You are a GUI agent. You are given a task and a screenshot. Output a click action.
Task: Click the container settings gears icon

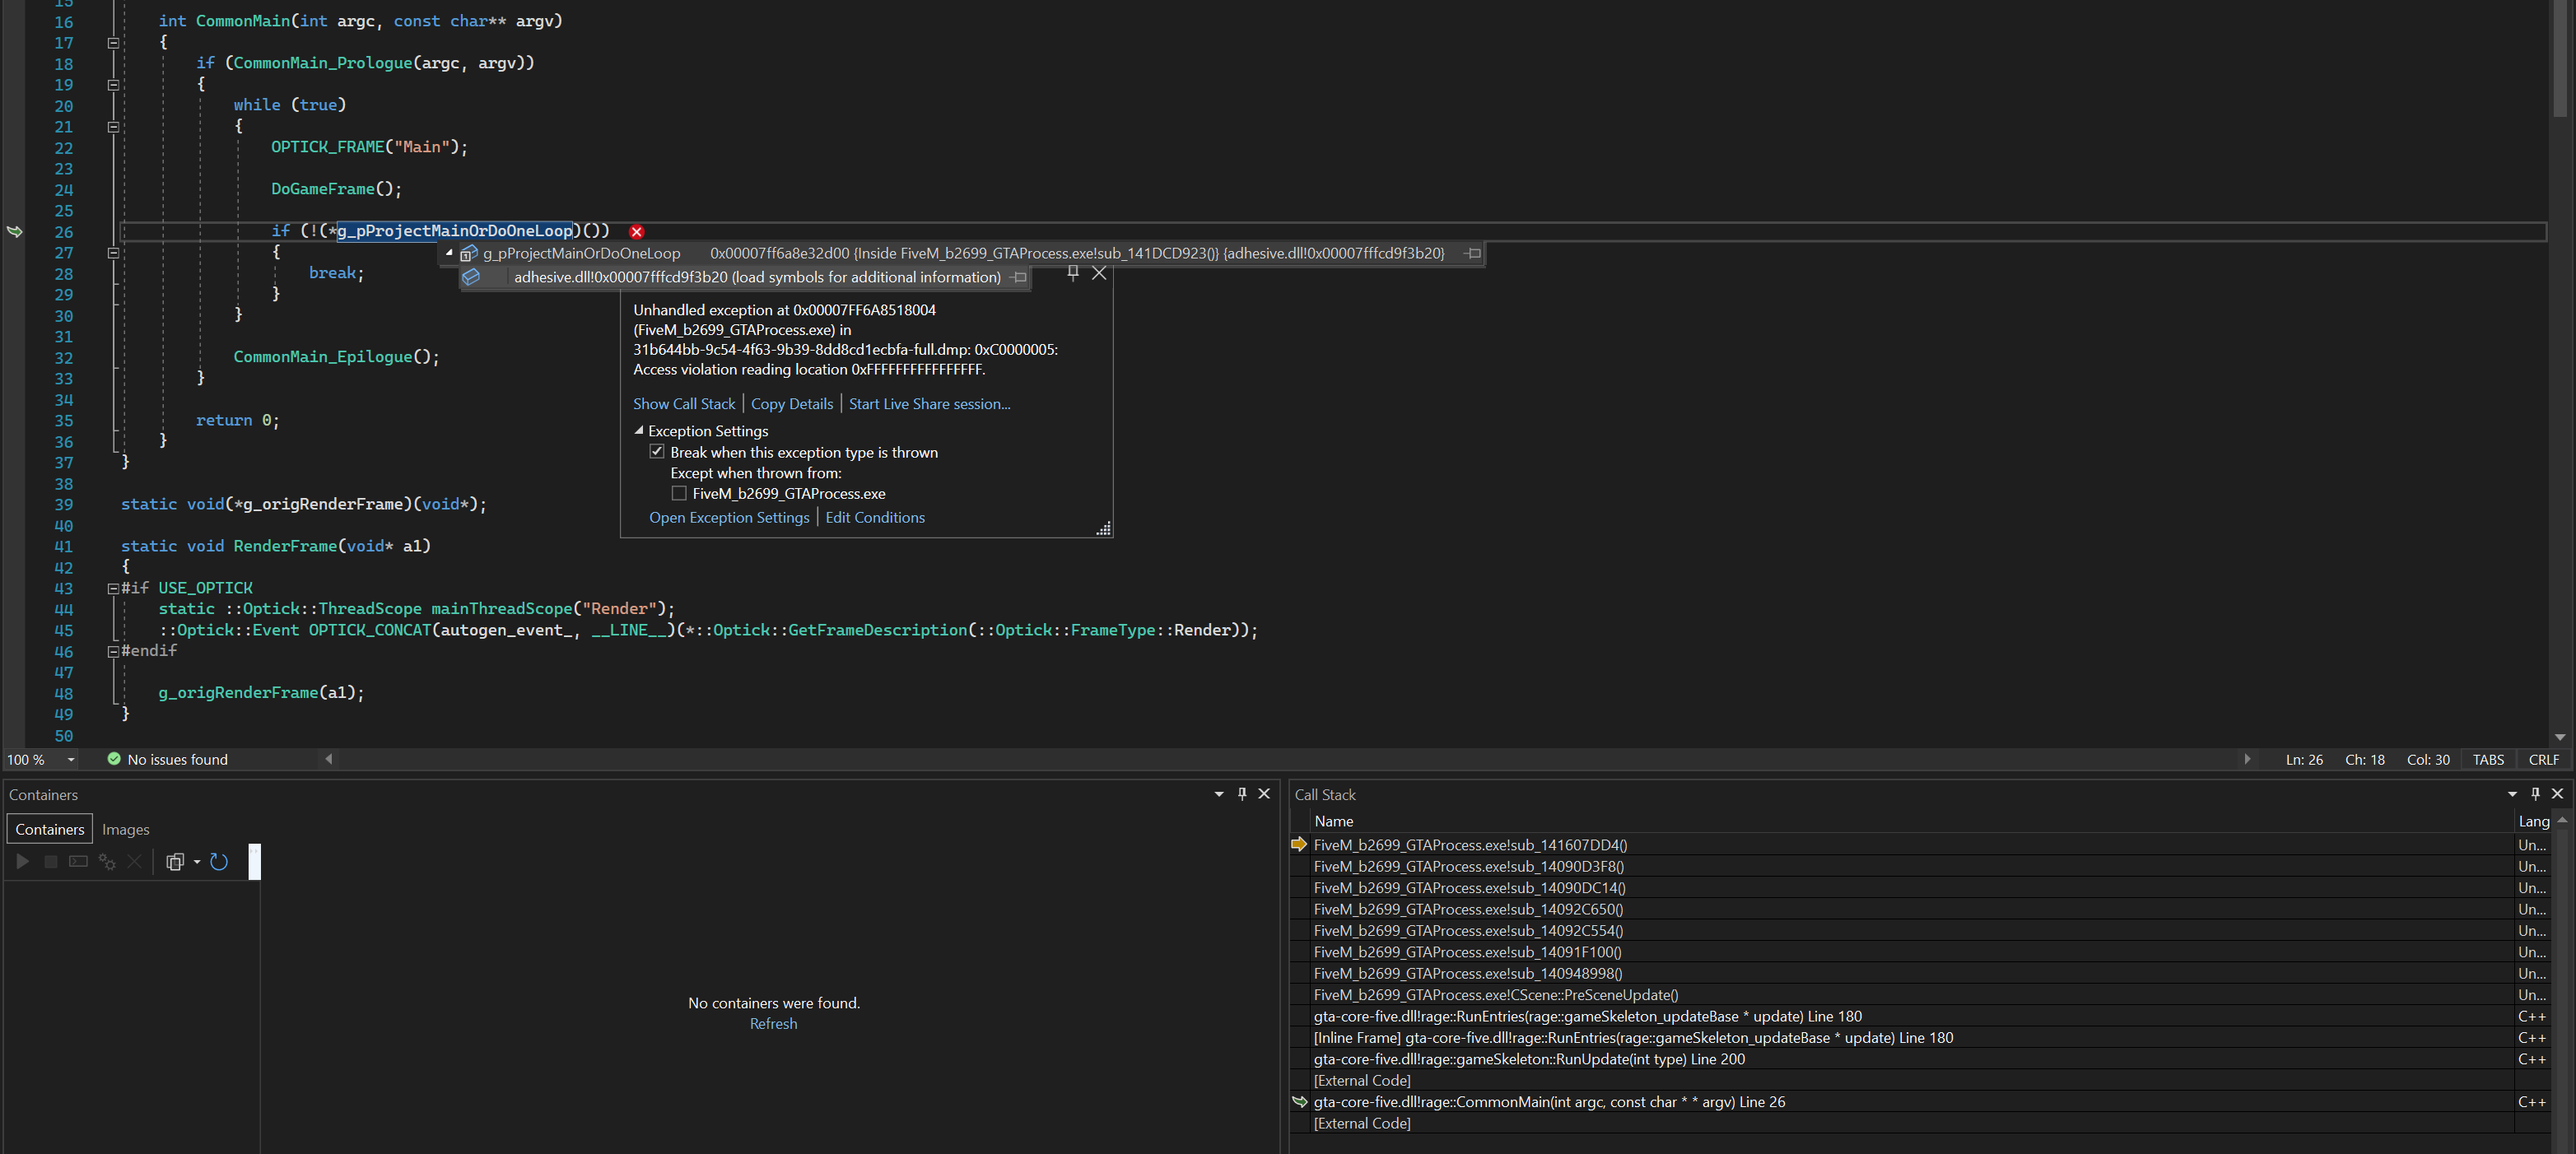(x=107, y=861)
